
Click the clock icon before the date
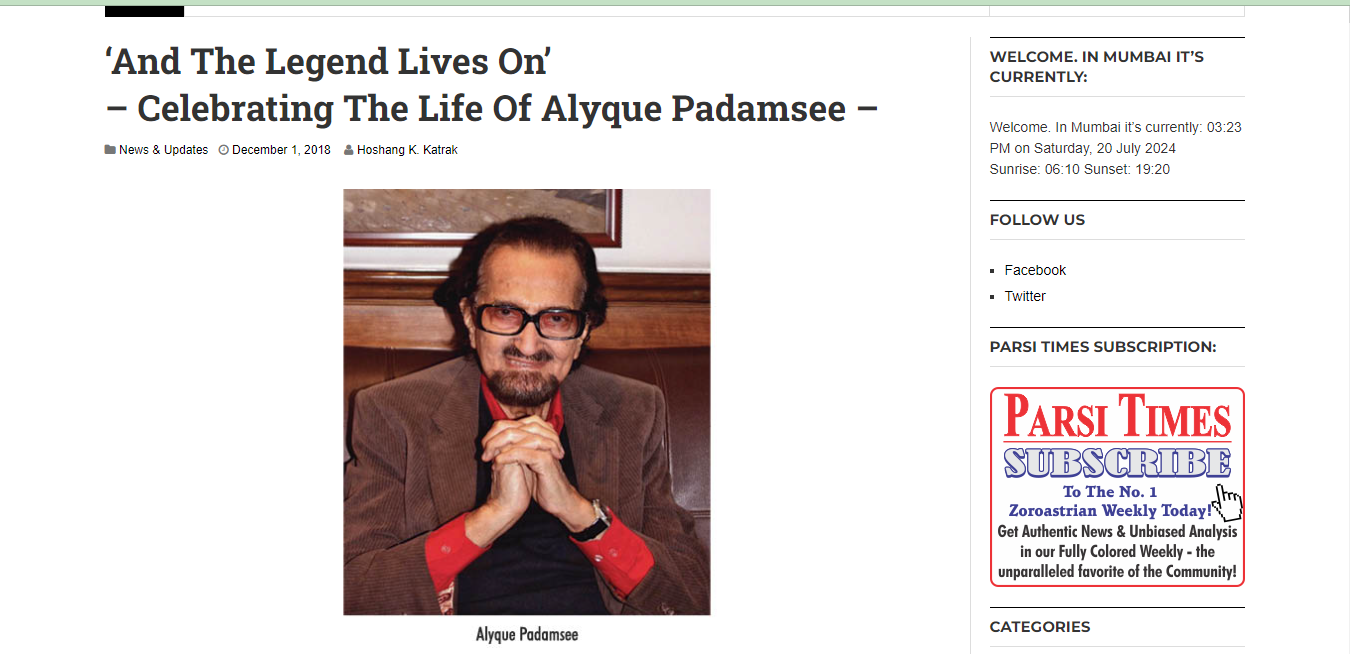tap(224, 150)
